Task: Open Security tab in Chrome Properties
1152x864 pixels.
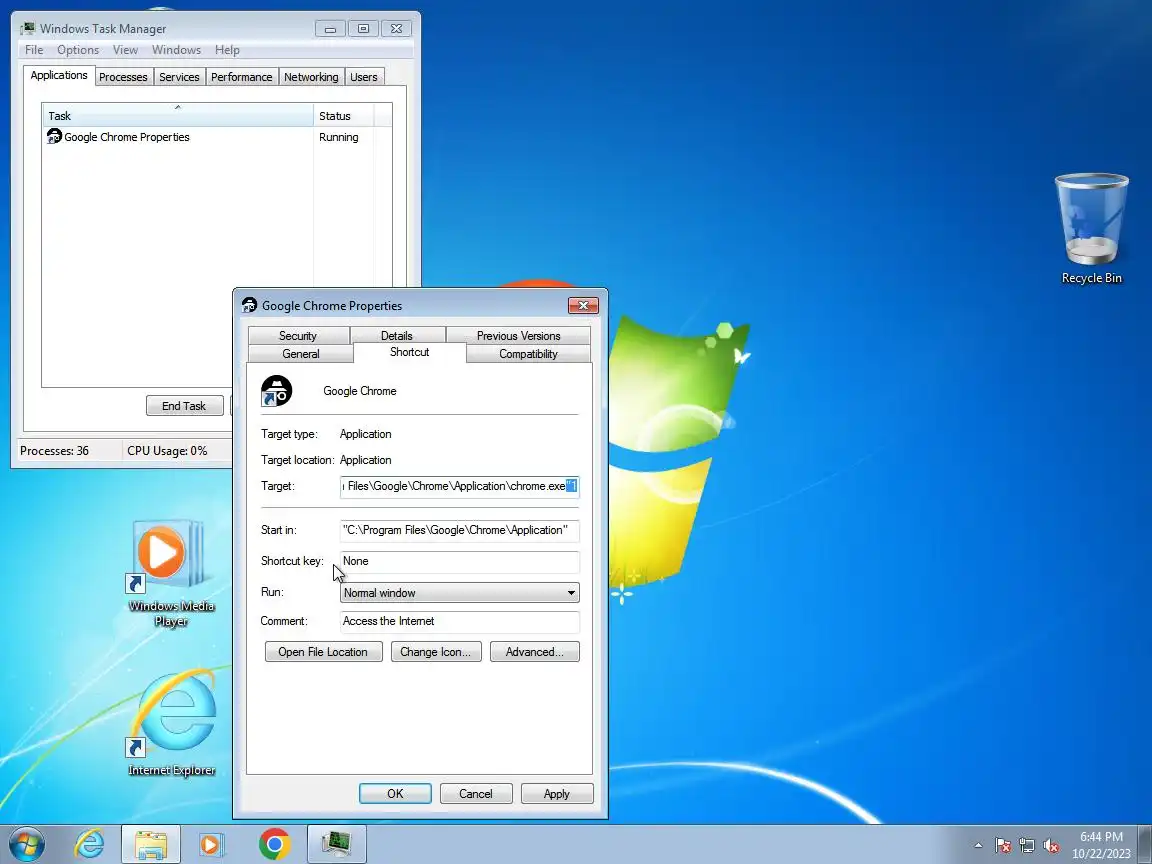Action: pyautogui.click(x=298, y=336)
